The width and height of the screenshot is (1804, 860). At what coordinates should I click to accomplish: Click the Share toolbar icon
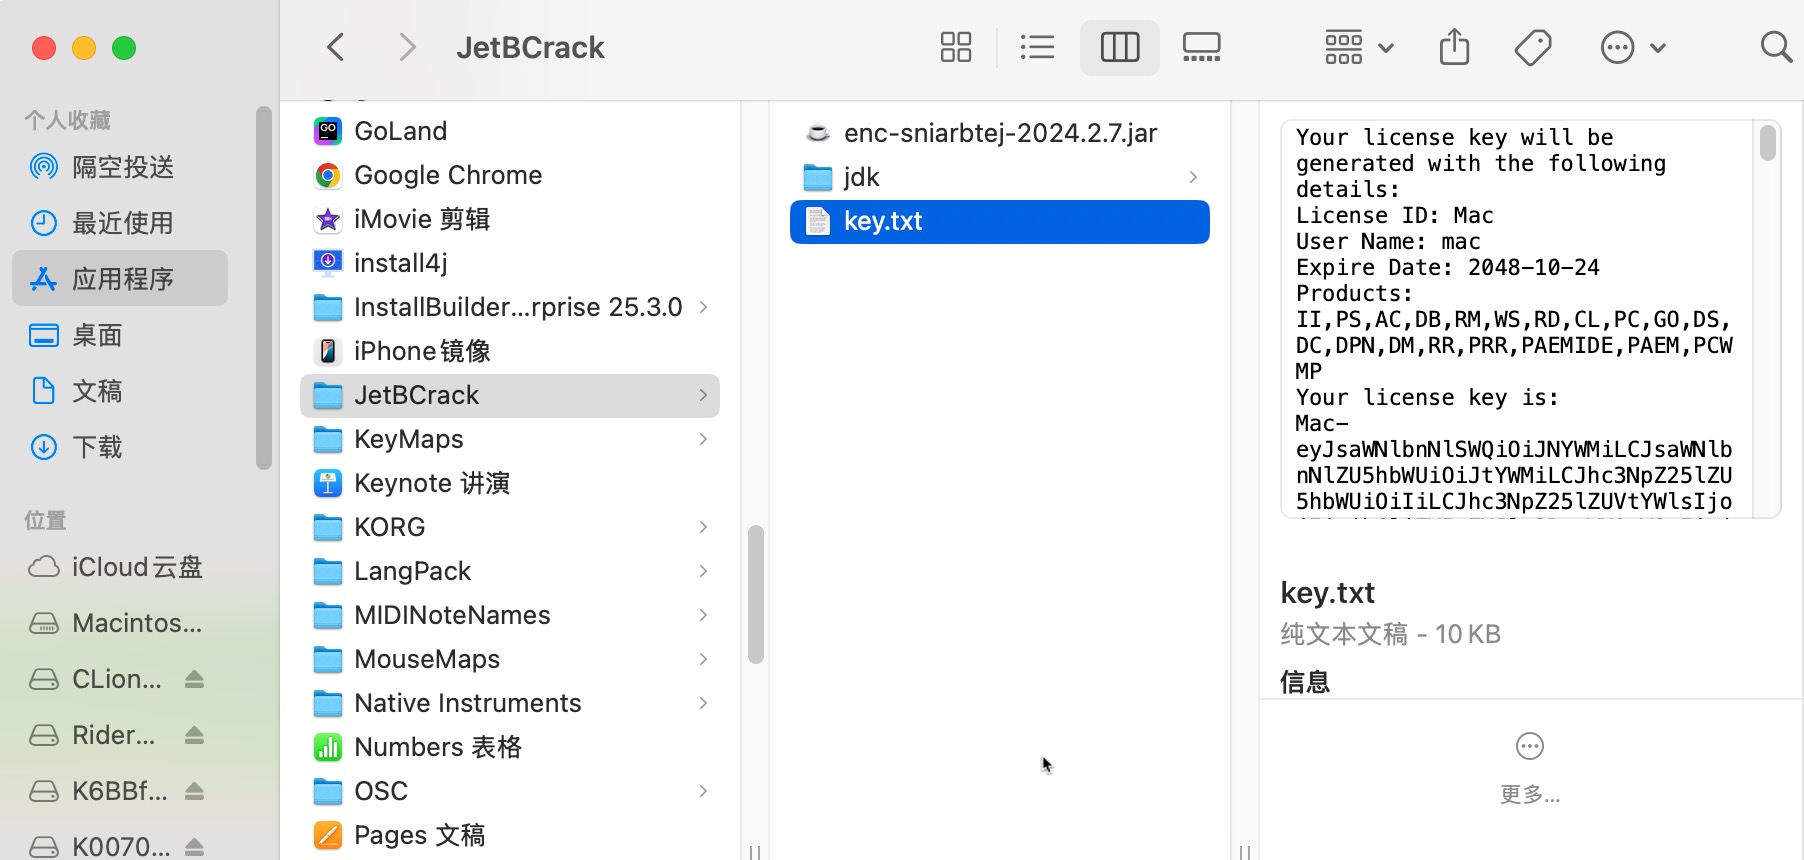(1454, 47)
